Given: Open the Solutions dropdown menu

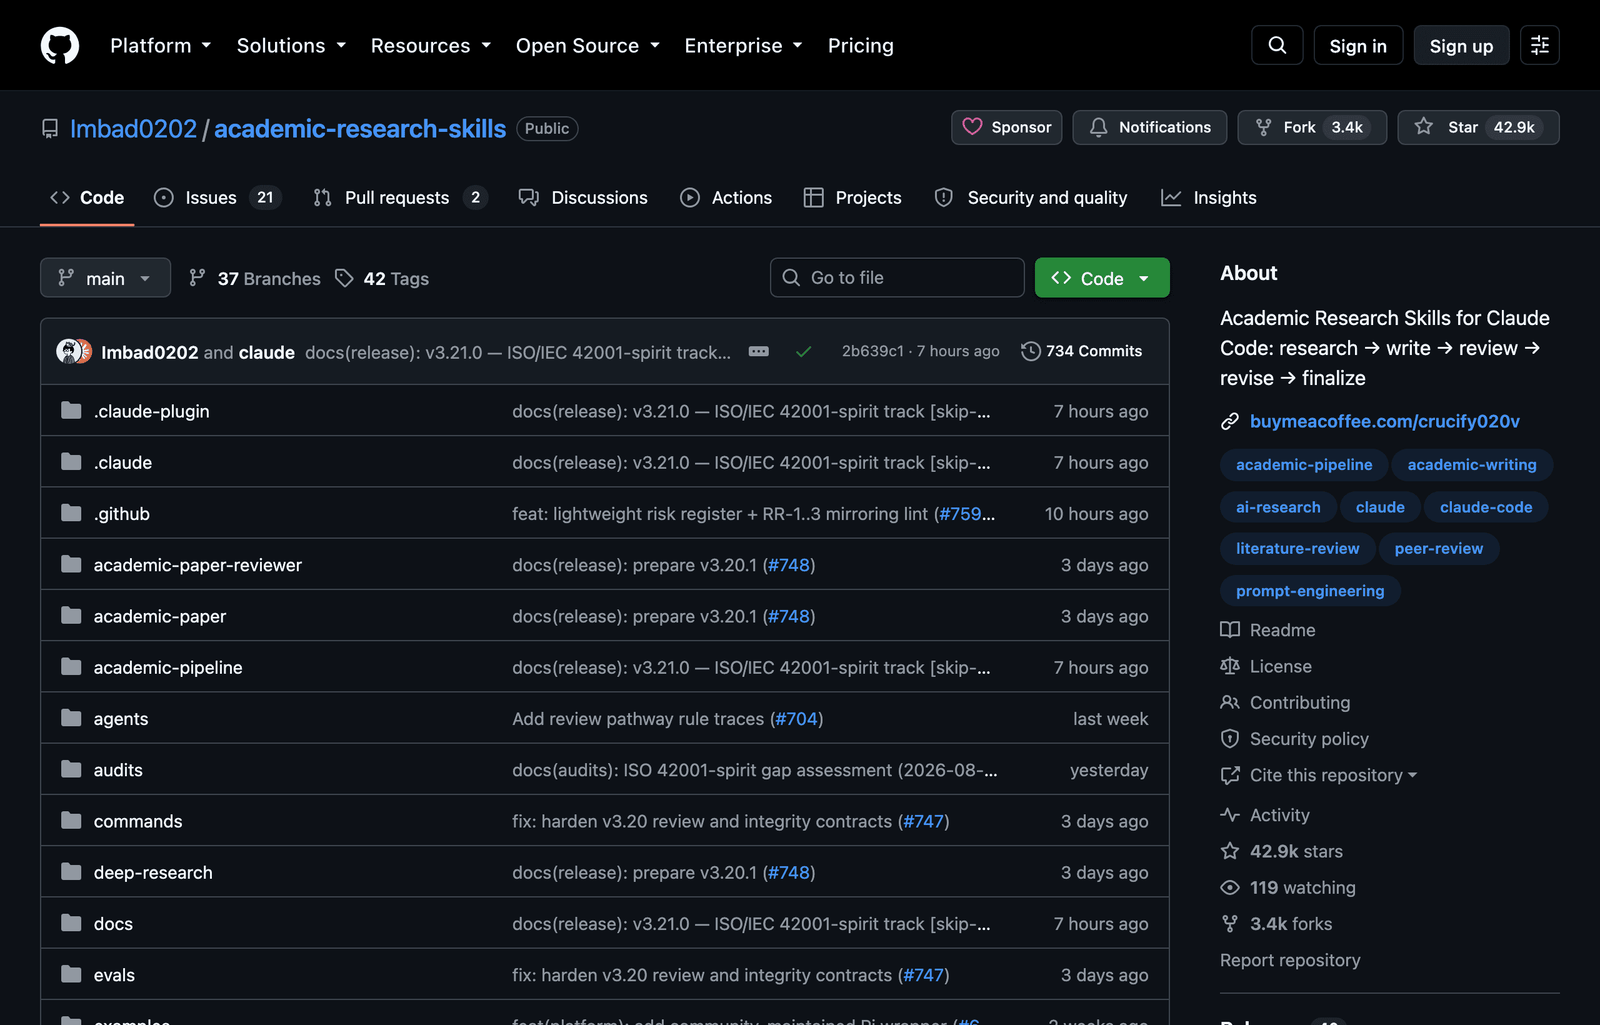Looking at the screenshot, I should pyautogui.click(x=291, y=45).
